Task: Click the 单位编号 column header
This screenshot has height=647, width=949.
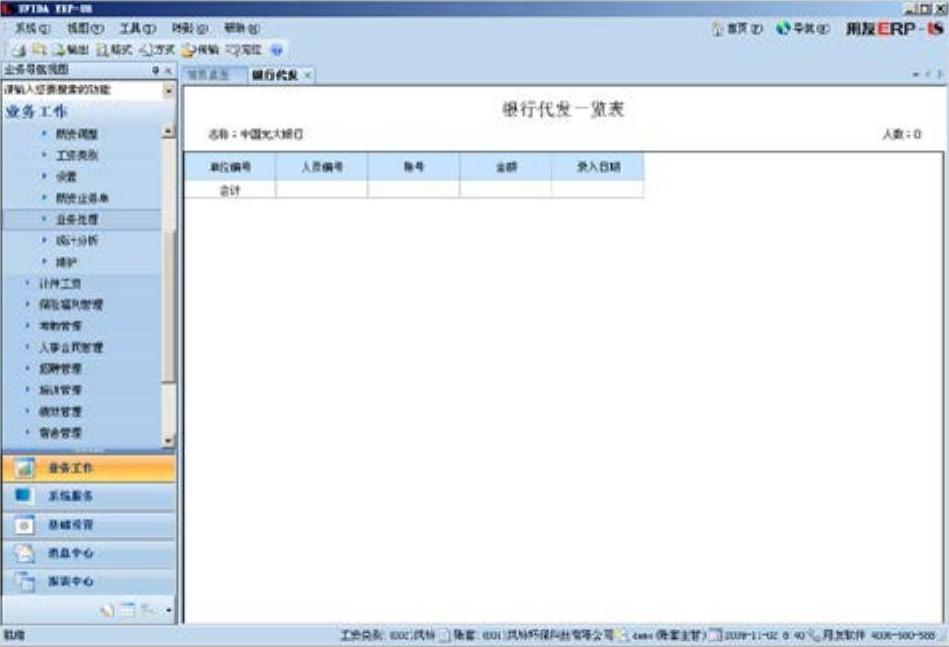Action: 230,167
